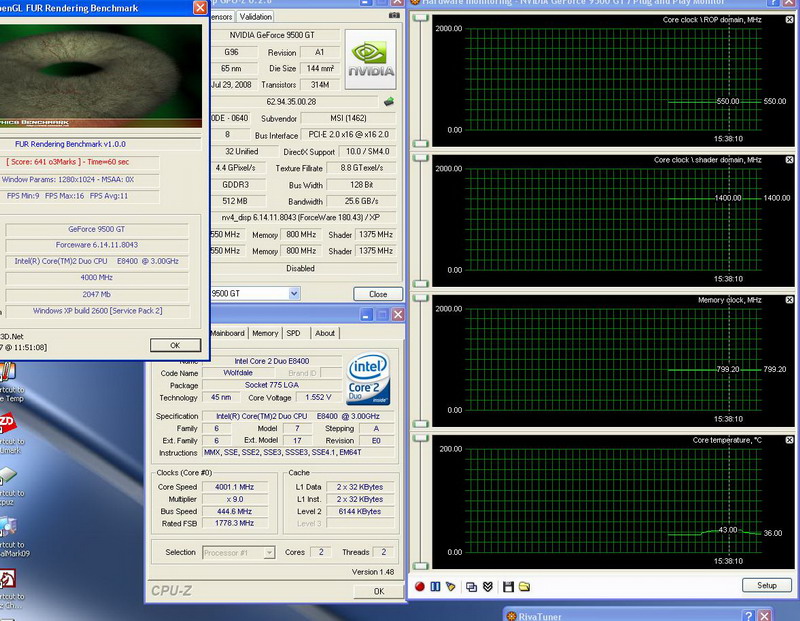
Task: Click the green BIOS chip icon in GPU-Z
Action: click(x=389, y=102)
